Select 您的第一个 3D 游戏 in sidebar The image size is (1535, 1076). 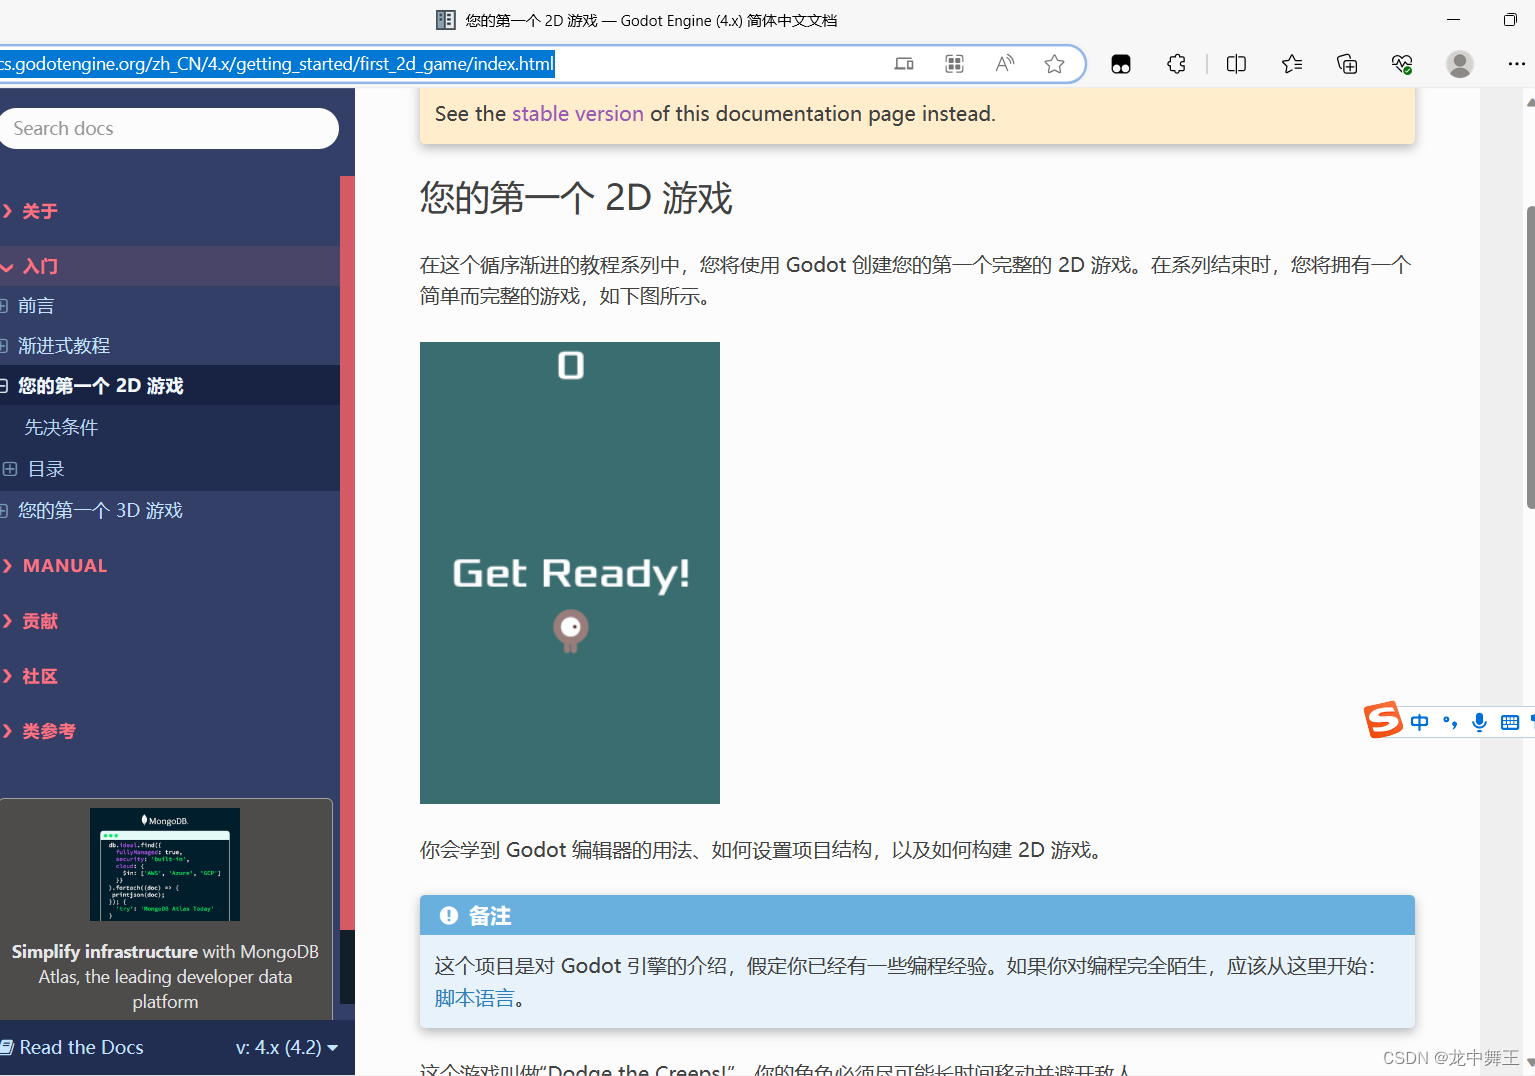tap(99, 510)
